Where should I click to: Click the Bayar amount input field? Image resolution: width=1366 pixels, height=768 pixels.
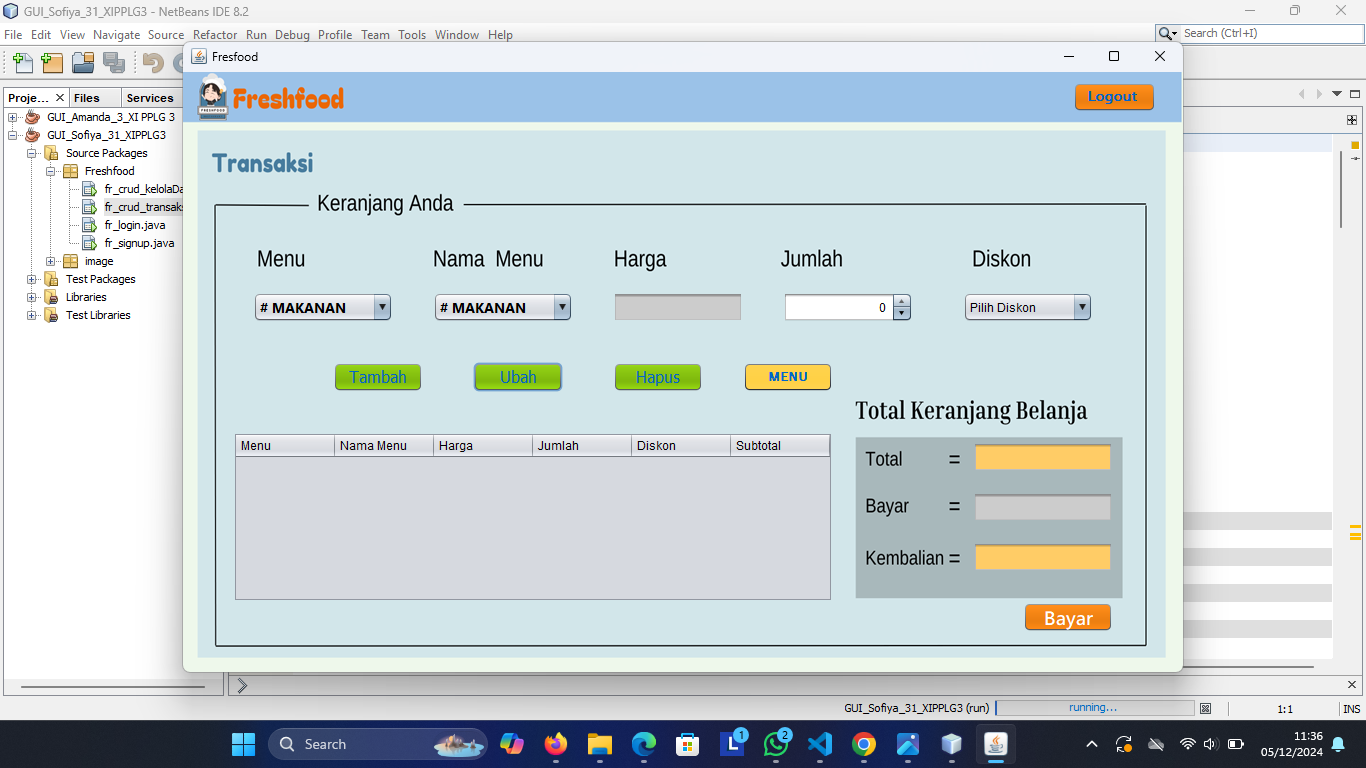tap(1042, 507)
